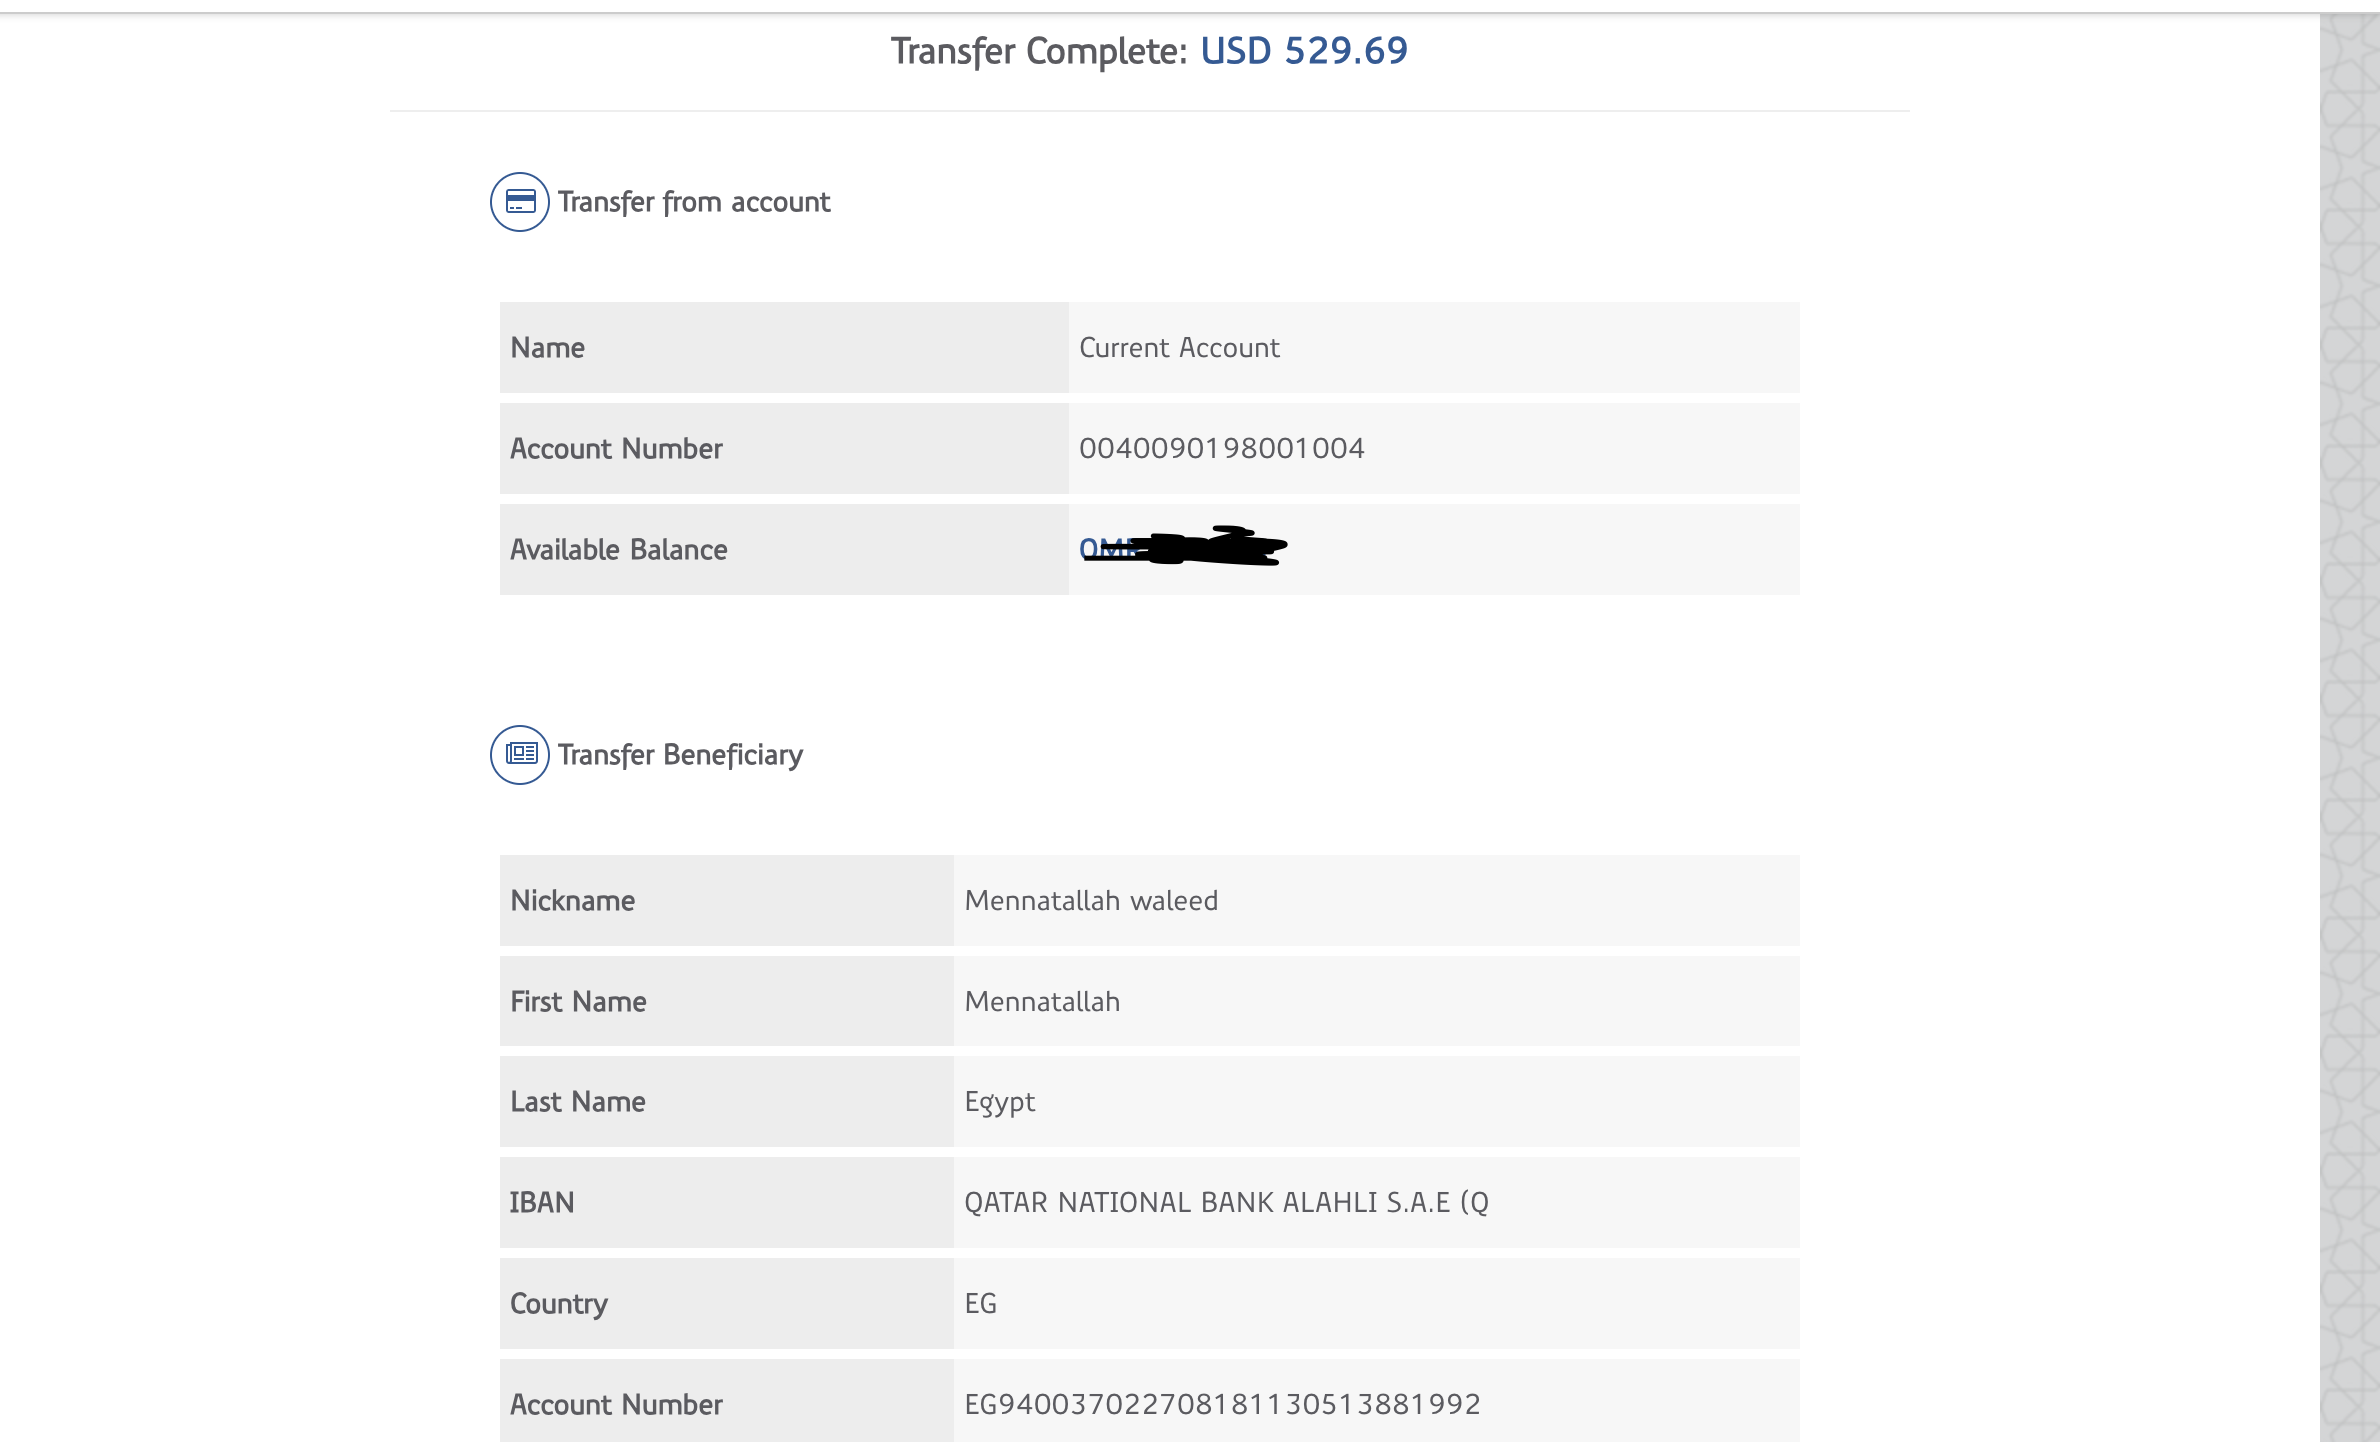Click the USD 529.69 transfer amount

click(1303, 51)
